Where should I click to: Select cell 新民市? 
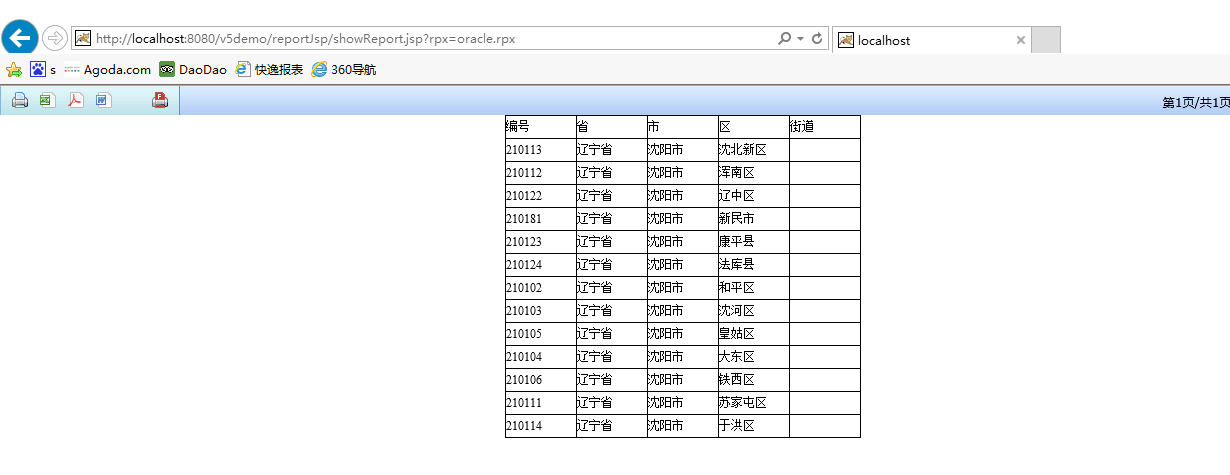coord(754,219)
